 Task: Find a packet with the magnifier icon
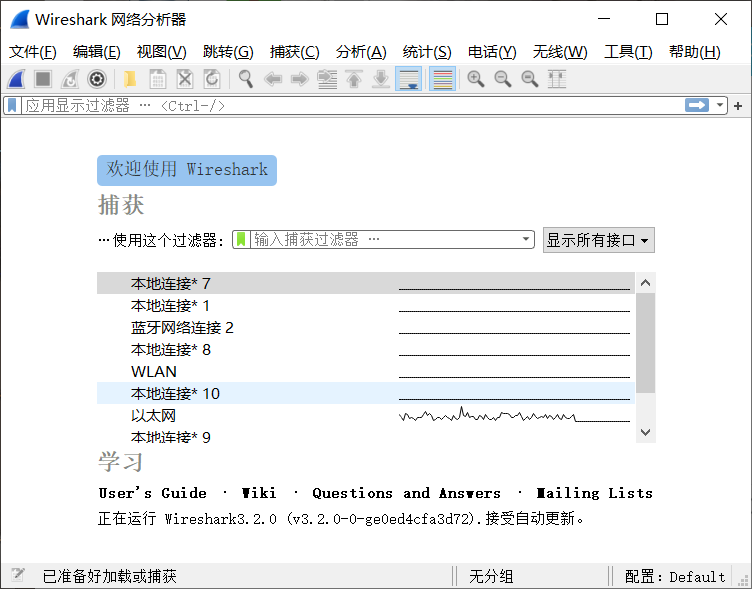(246, 79)
